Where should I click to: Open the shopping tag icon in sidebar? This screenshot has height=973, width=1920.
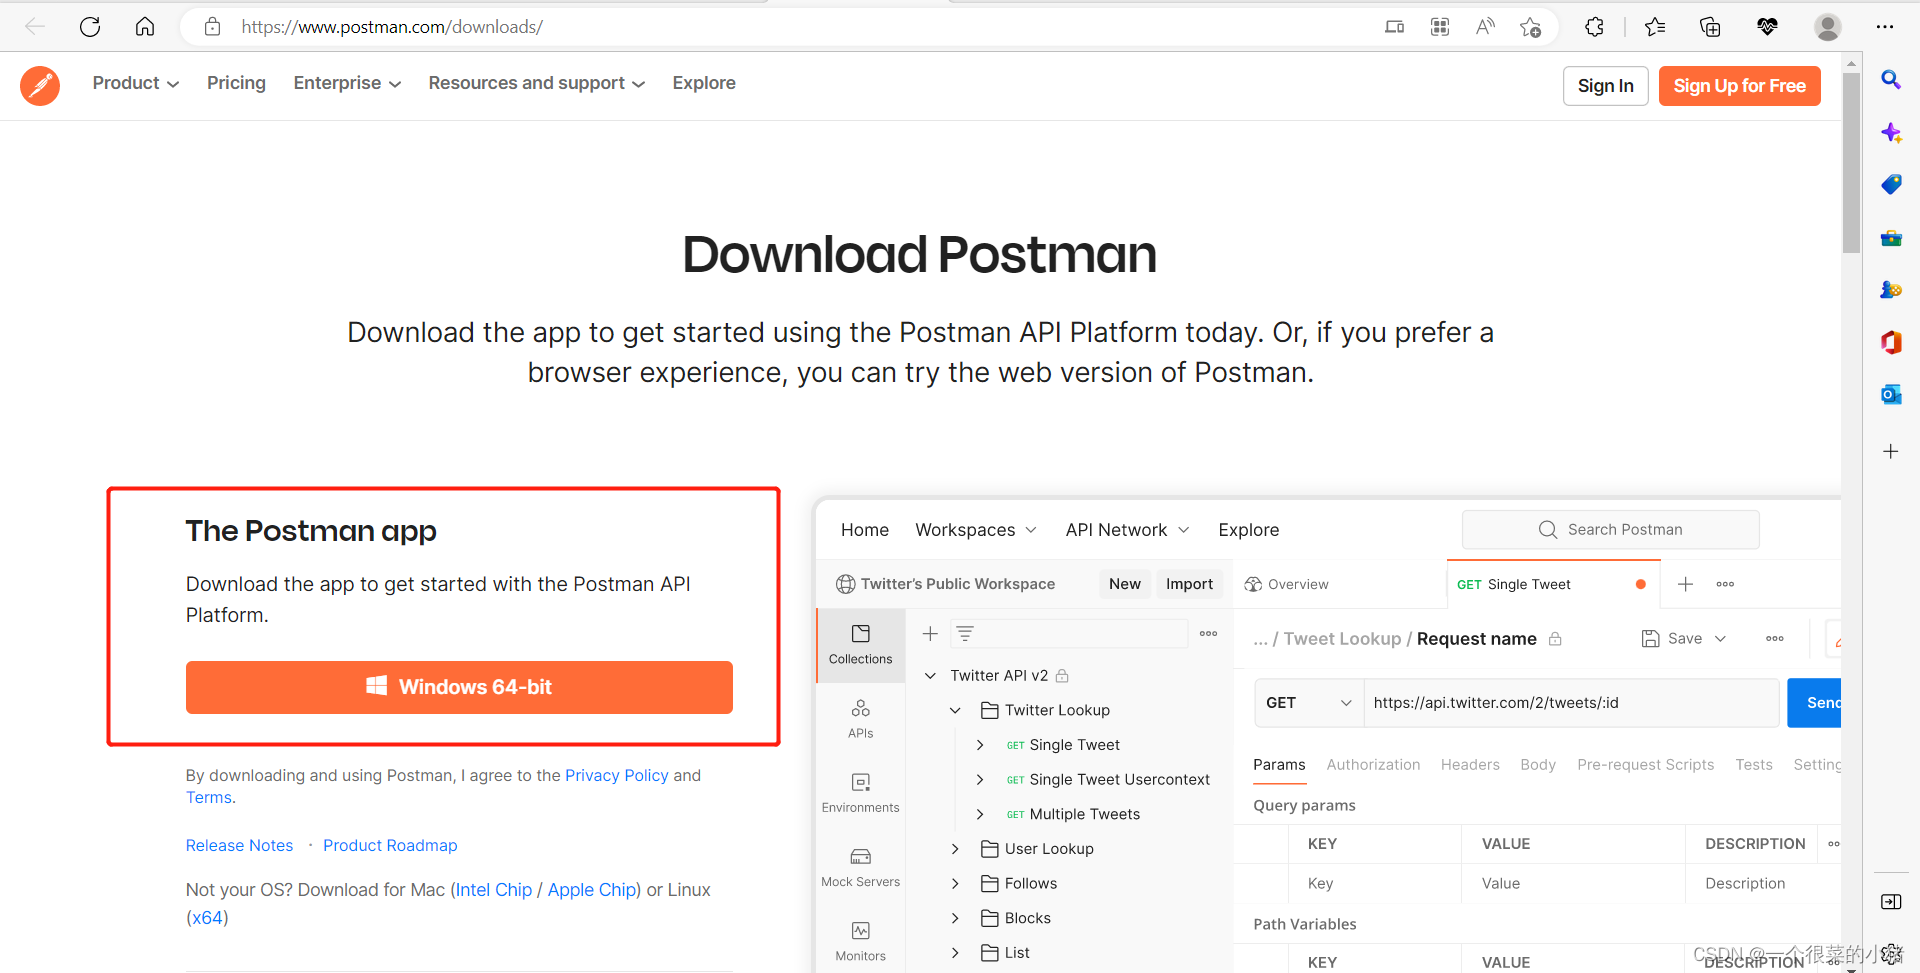[1891, 184]
